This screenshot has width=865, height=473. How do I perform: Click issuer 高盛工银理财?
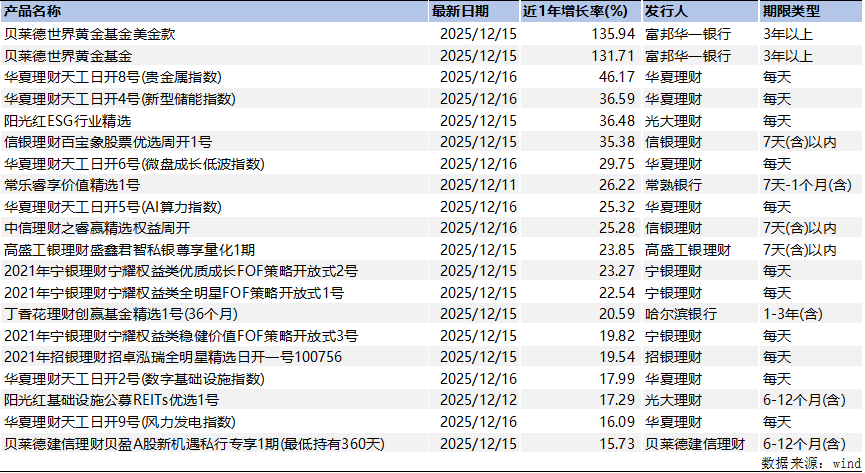tap(688, 250)
